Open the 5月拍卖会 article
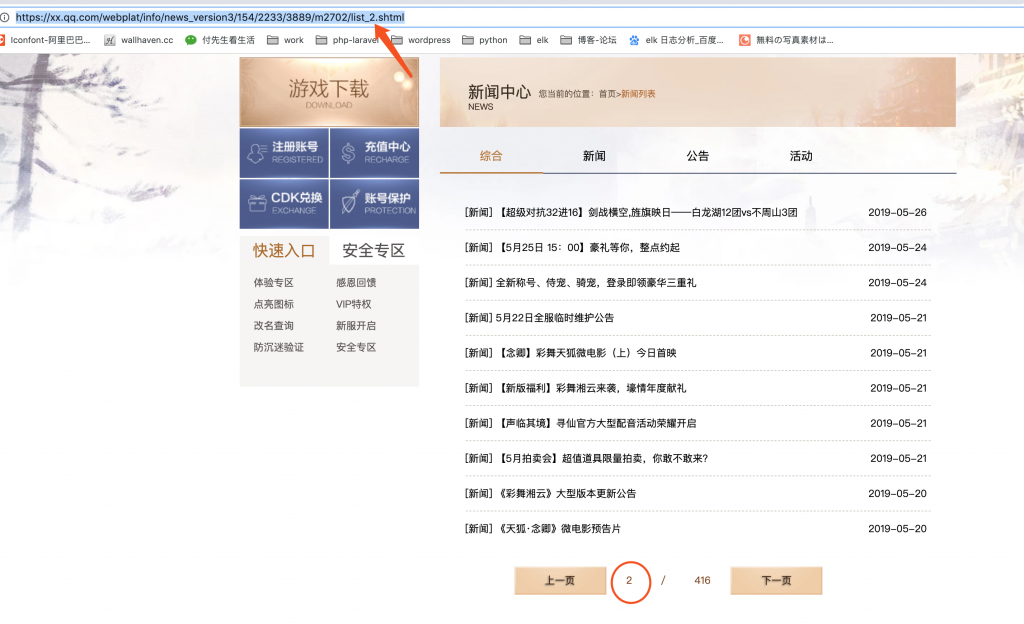Image resolution: width=1024 pixels, height=624 pixels. 586,459
